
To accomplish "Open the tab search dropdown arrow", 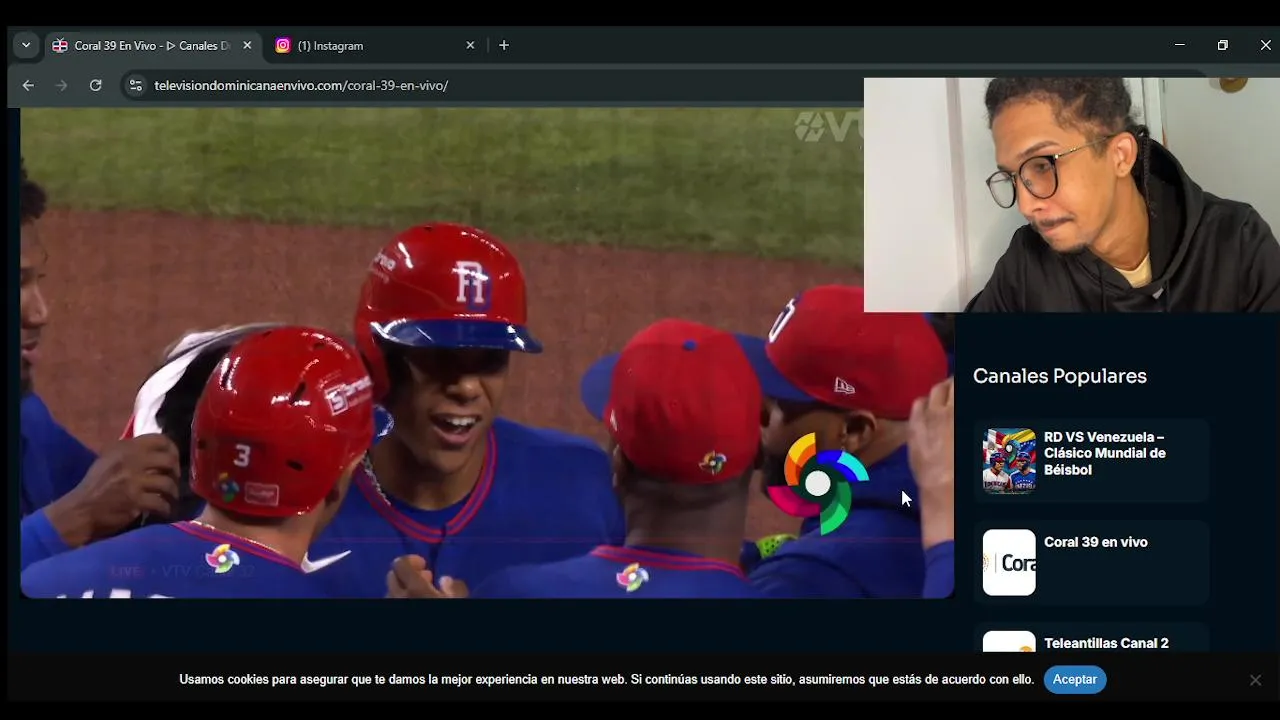I will pos(26,45).
